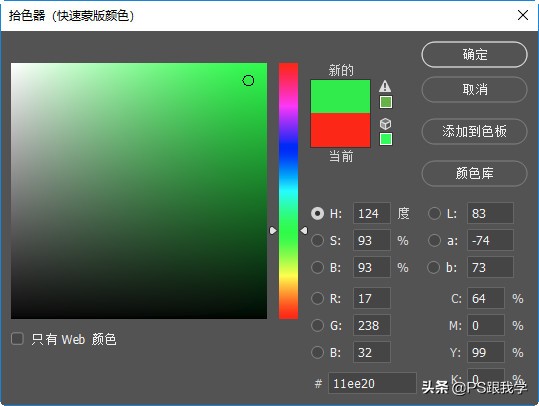
Task: Enable the Only Web Colors checkbox
Action: (17, 339)
